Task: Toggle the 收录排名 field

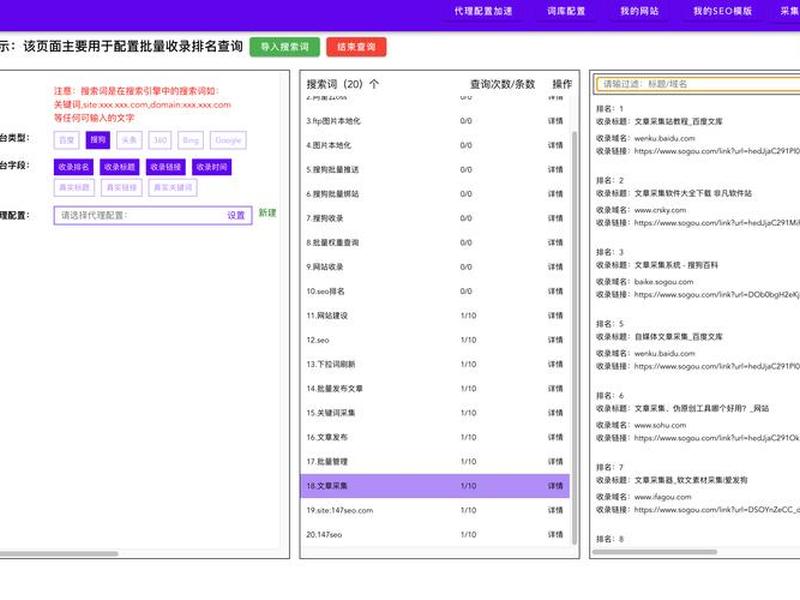Action: click(x=73, y=167)
